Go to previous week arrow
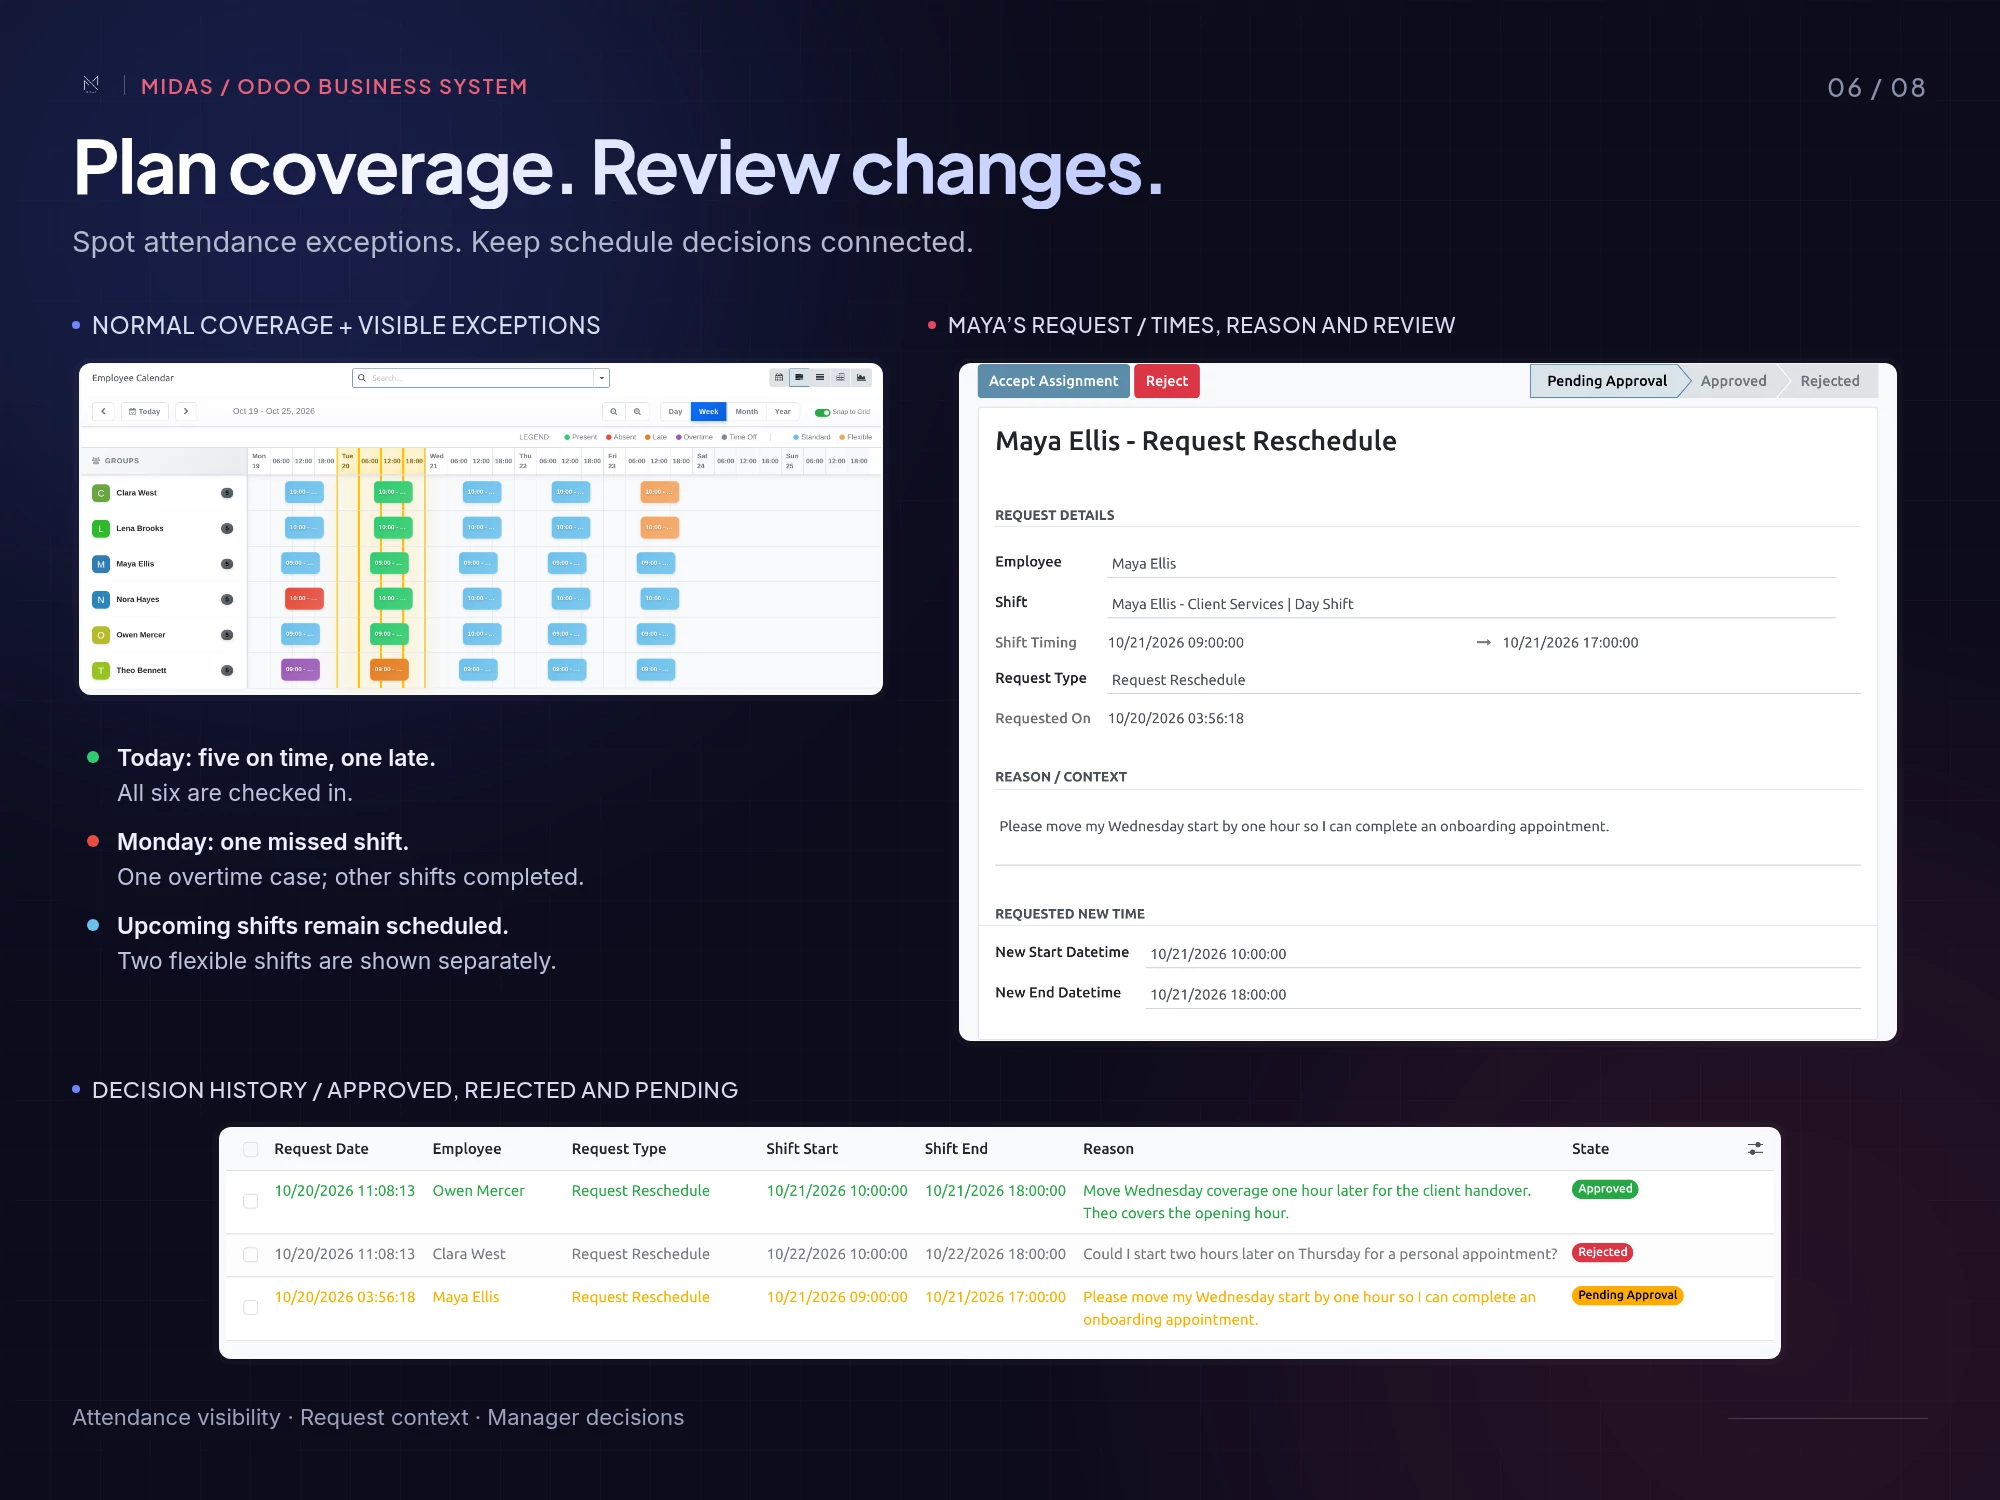 coord(103,411)
